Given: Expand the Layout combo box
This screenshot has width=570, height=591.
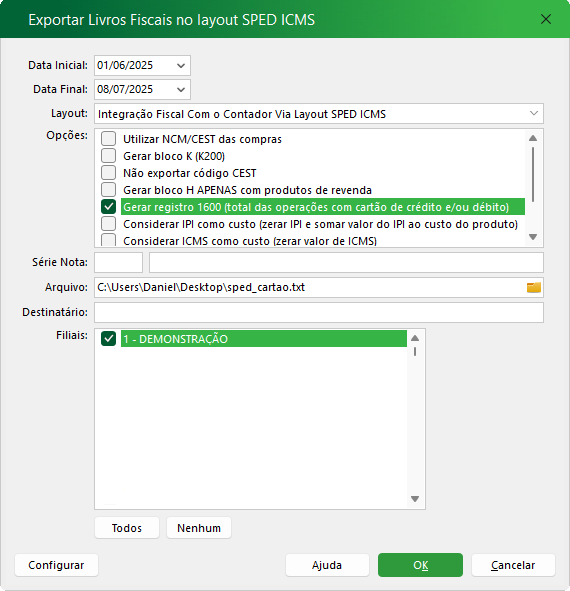Looking at the screenshot, I should [x=533, y=113].
